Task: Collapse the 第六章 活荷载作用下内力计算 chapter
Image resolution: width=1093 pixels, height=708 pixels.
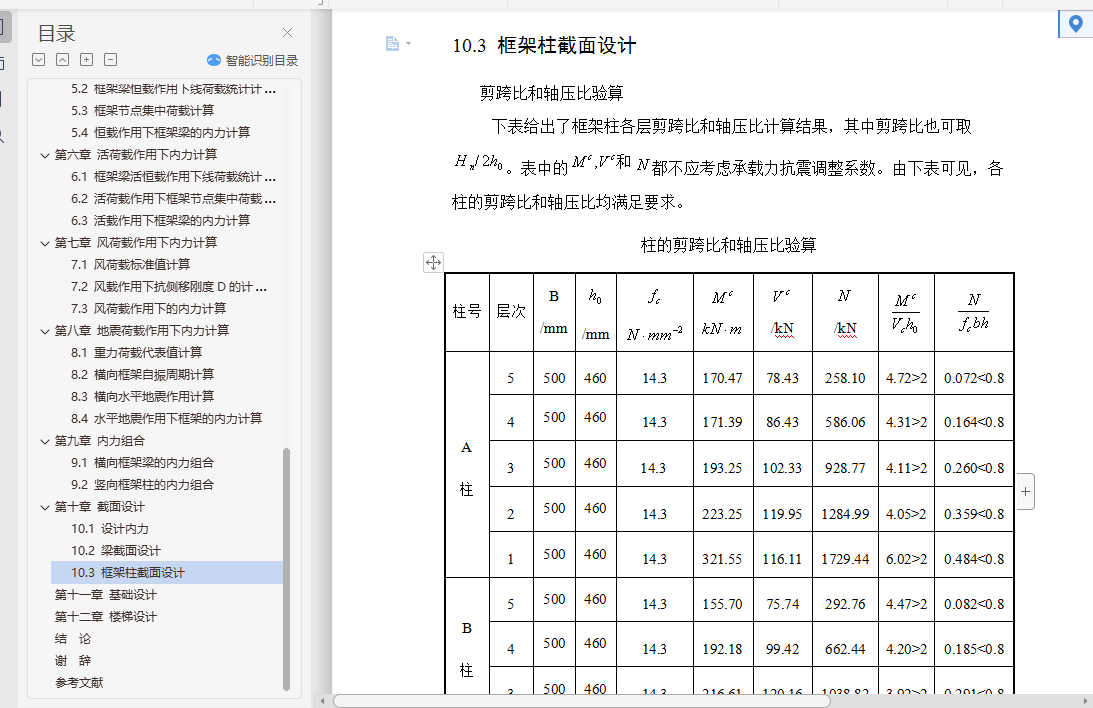Action: click(x=45, y=155)
